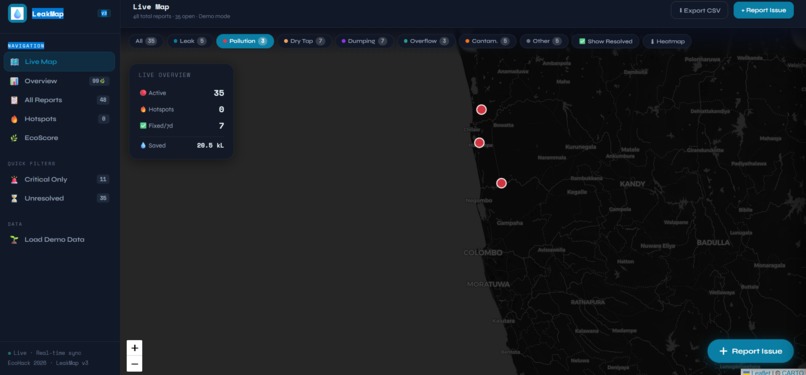Click the EcoScore leaf icon

(14, 138)
